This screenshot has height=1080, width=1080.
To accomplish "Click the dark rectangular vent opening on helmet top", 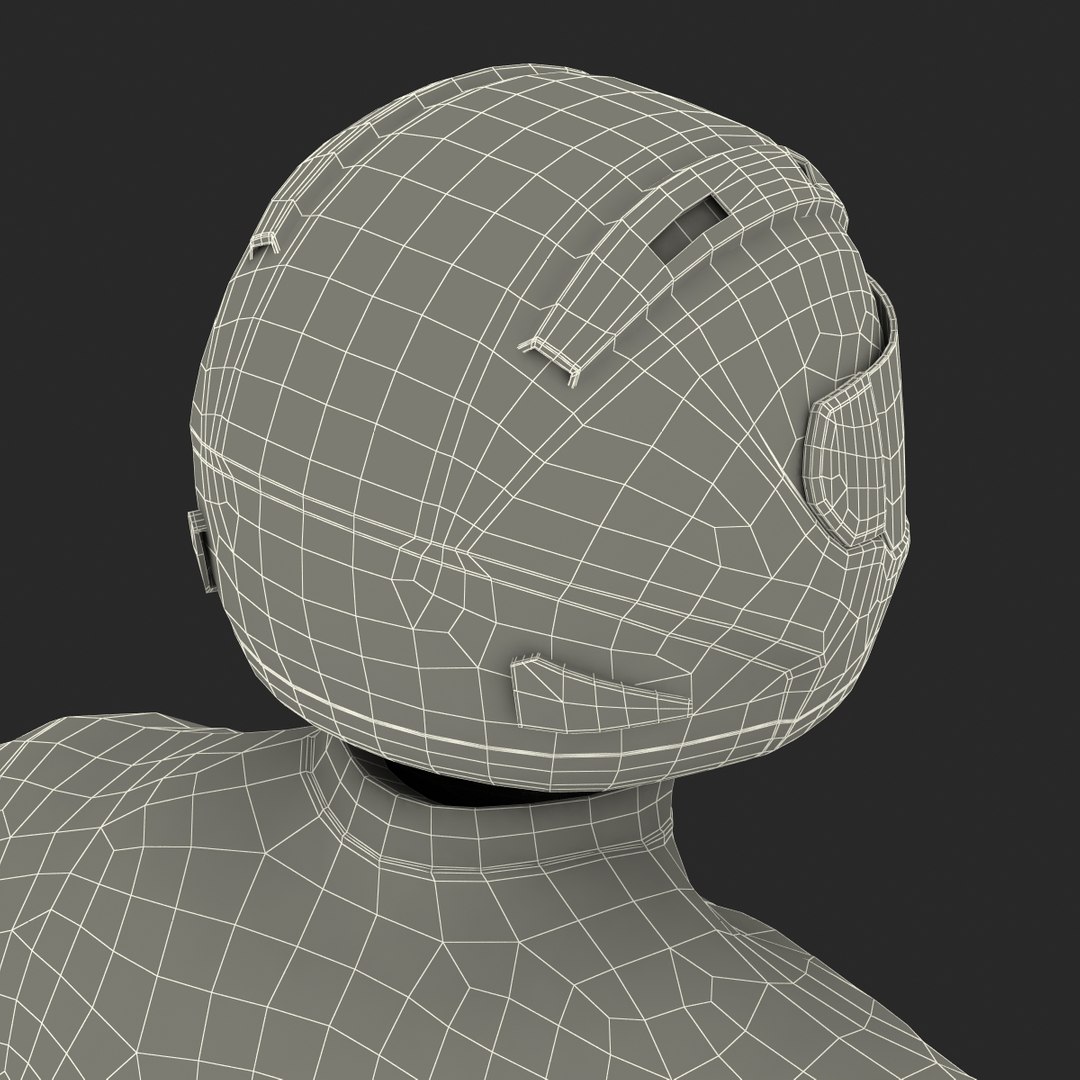I will pos(690,227).
